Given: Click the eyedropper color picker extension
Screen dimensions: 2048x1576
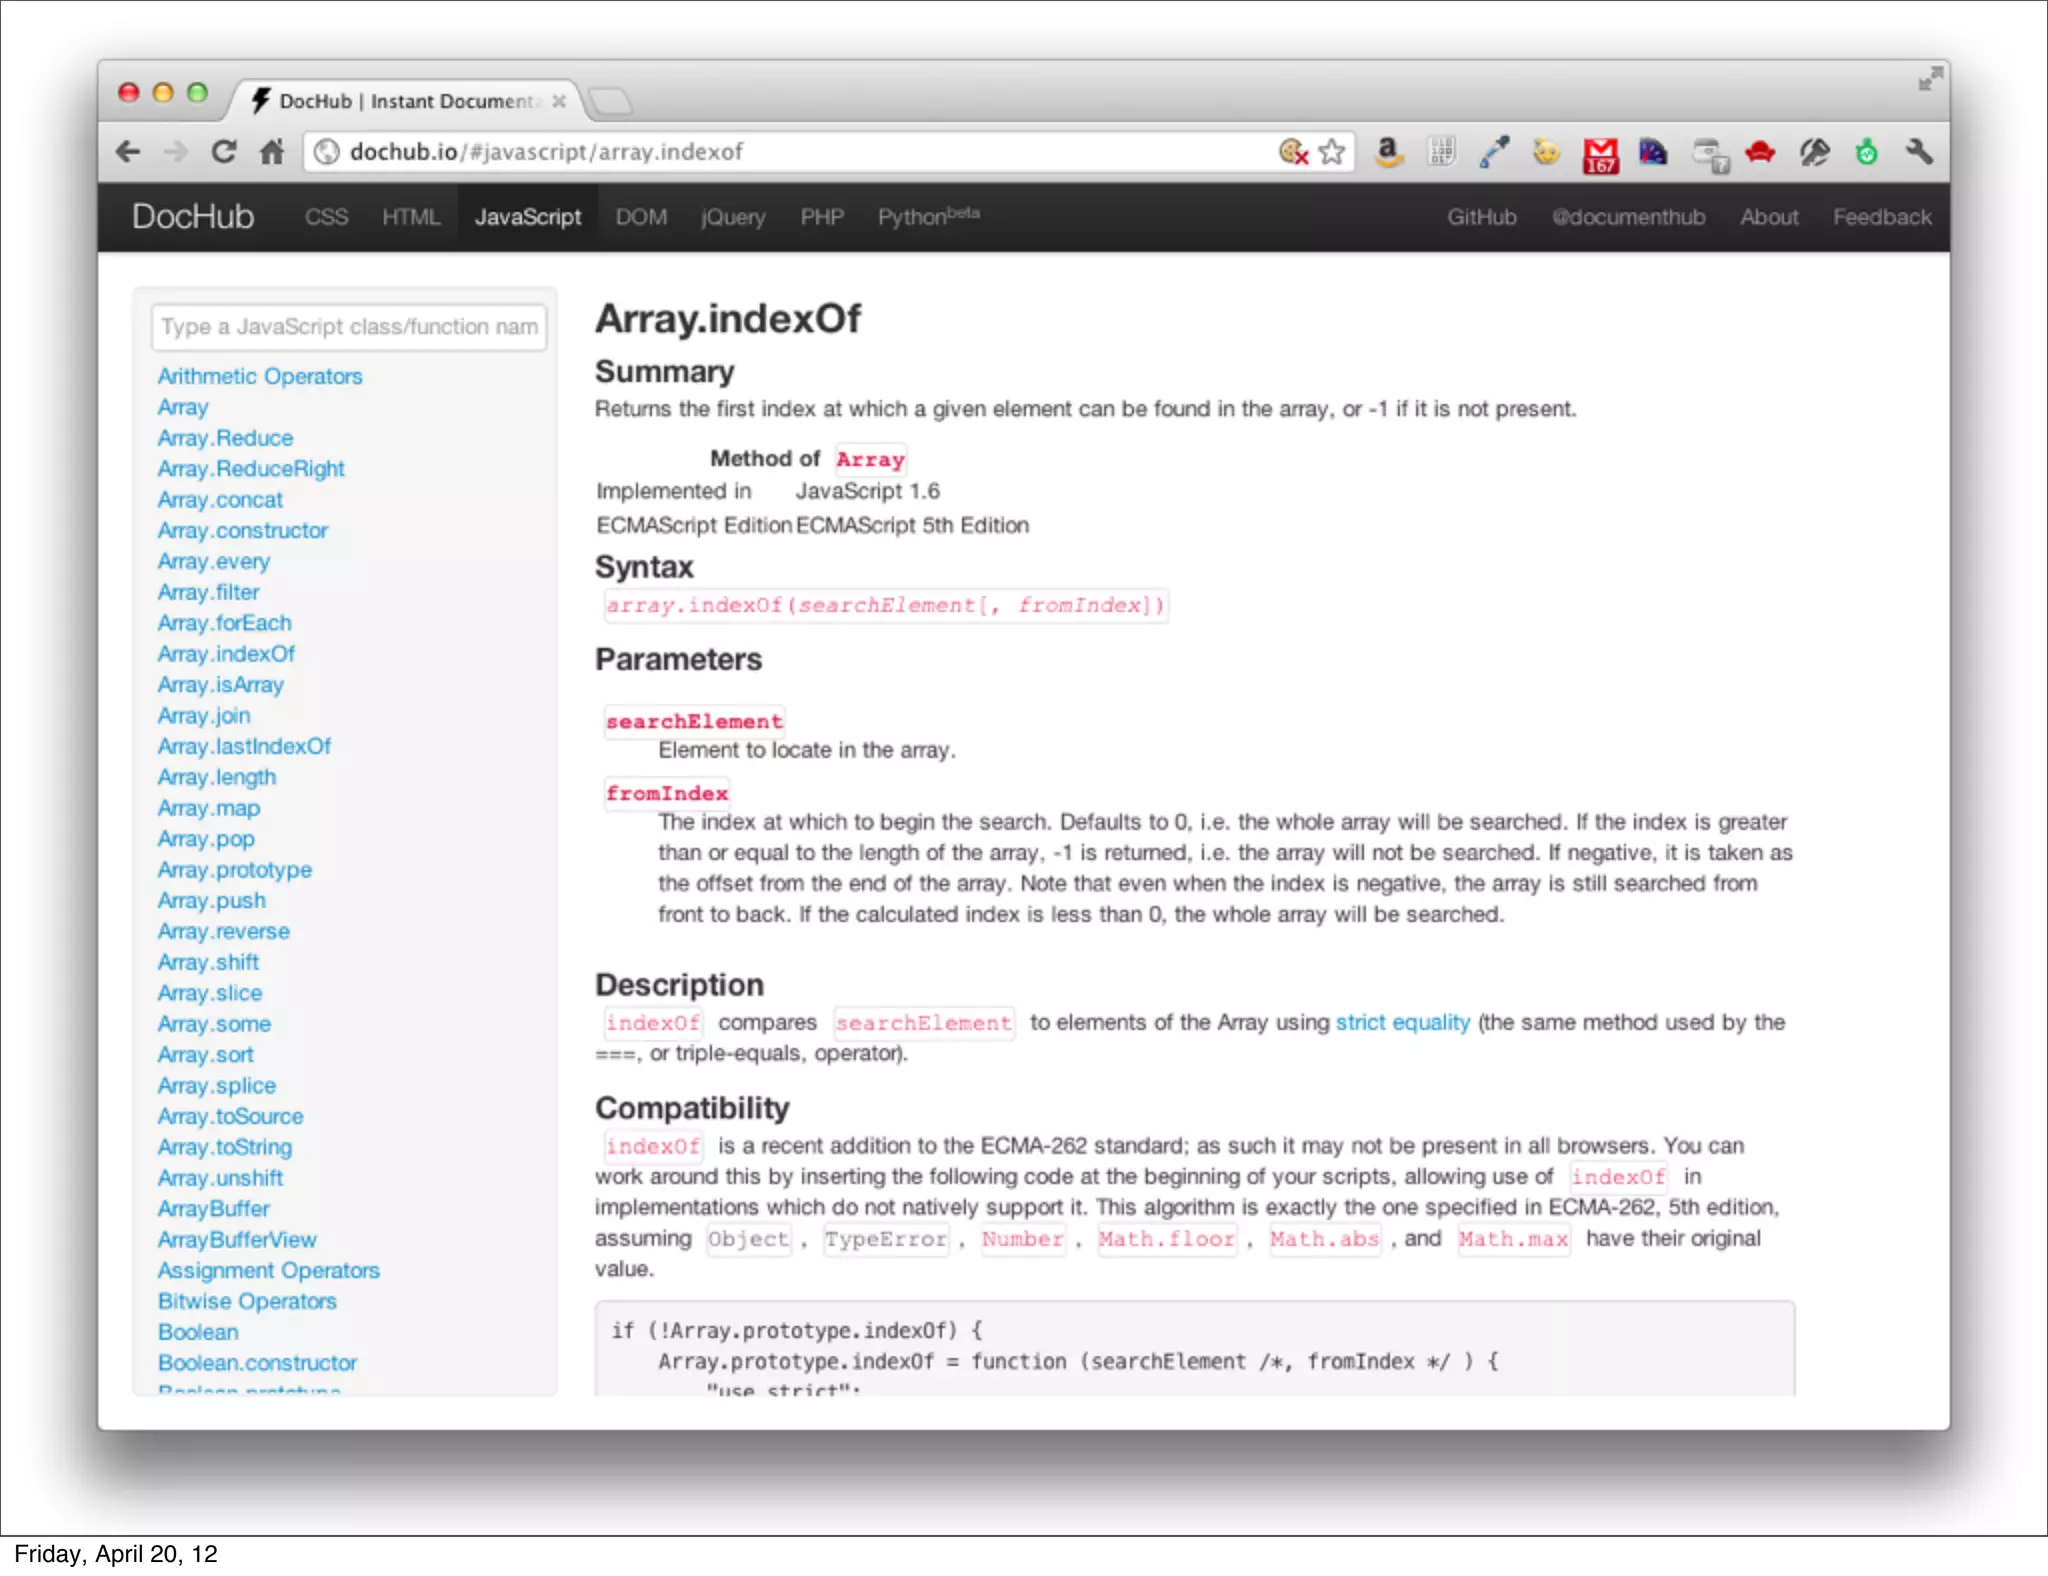Looking at the screenshot, I should tap(1494, 152).
